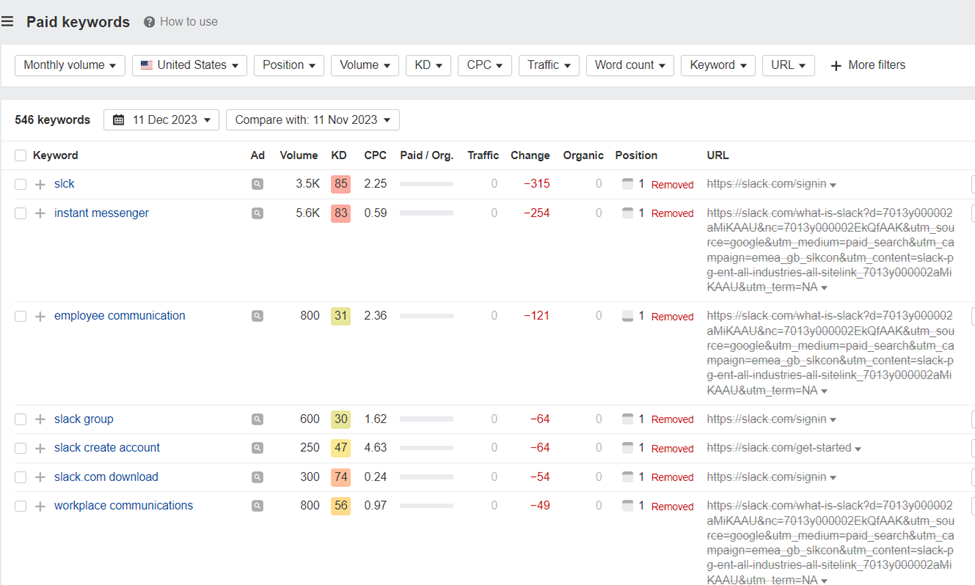
Task: Open the Position filter dropdown
Action: click(x=289, y=65)
